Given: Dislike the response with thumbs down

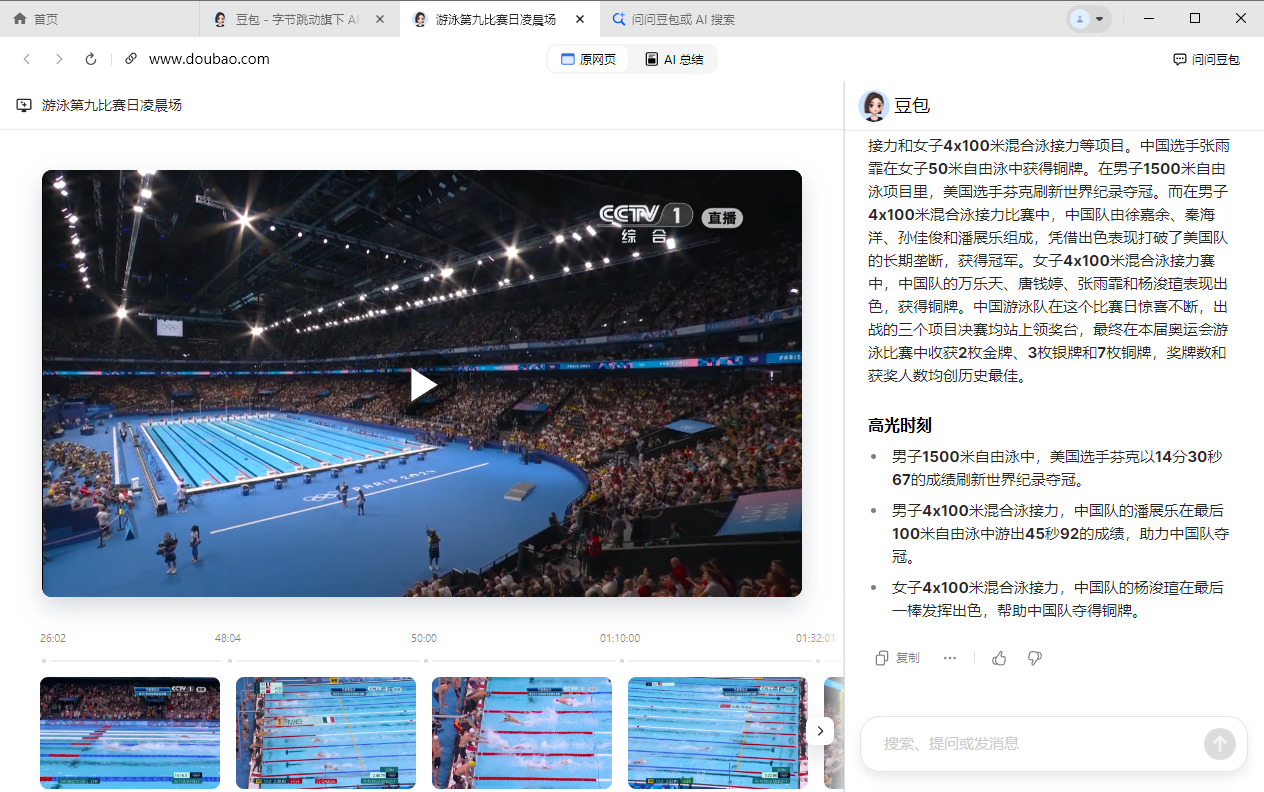Looking at the screenshot, I should point(1035,658).
